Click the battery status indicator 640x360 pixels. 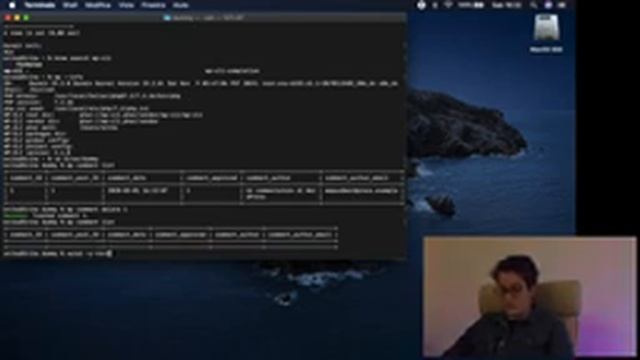click(x=471, y=5)
